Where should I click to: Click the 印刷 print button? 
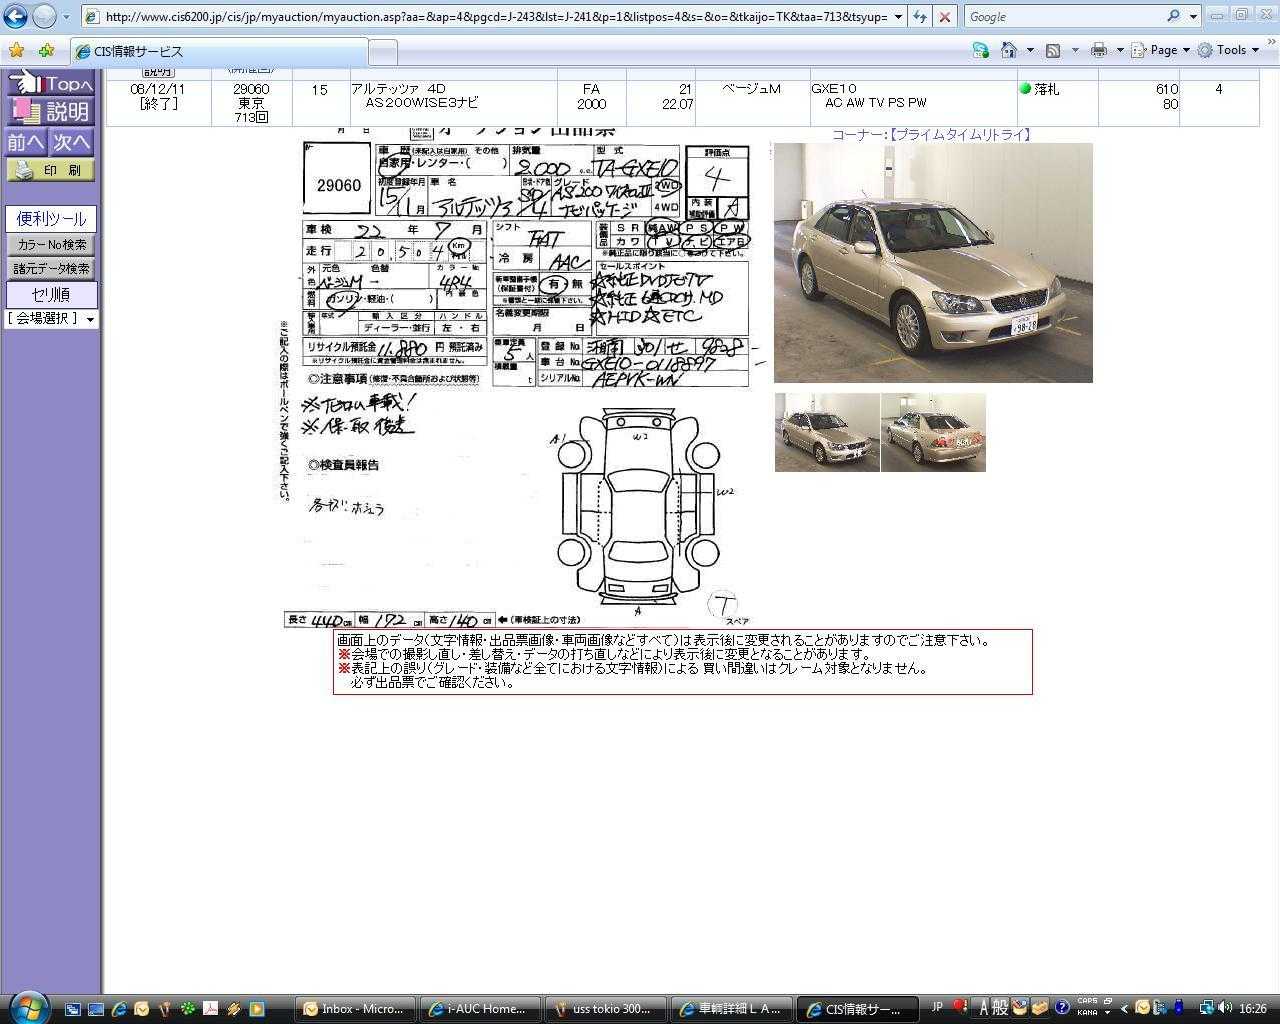tap(50, 170)
